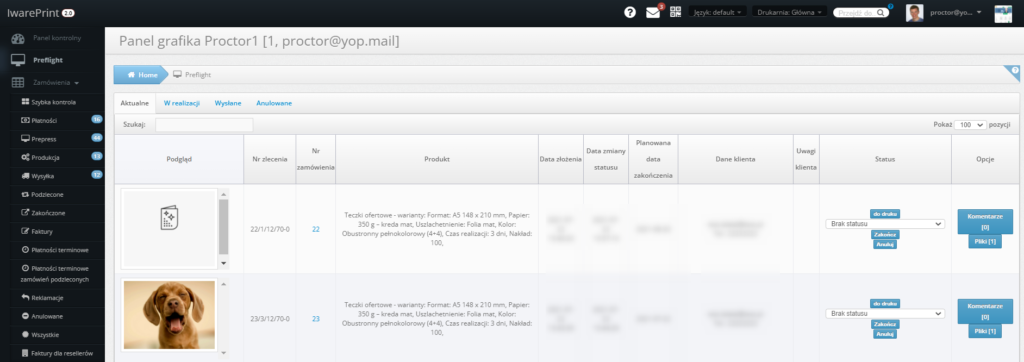The image size is (1024, 362).
Task: Open order number 23 link
Action: (316, 319)
